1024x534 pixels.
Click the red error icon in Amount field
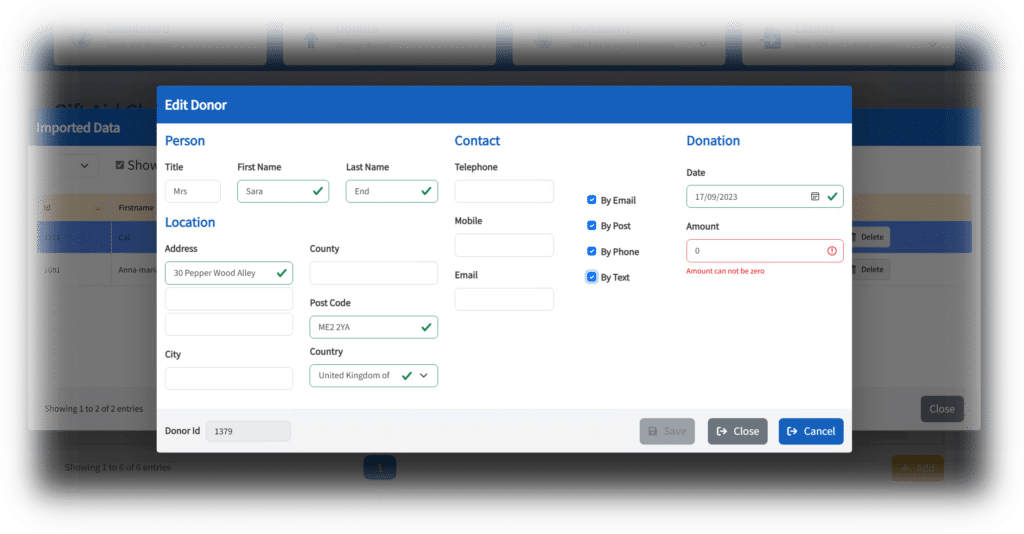[x=832, y=251]
